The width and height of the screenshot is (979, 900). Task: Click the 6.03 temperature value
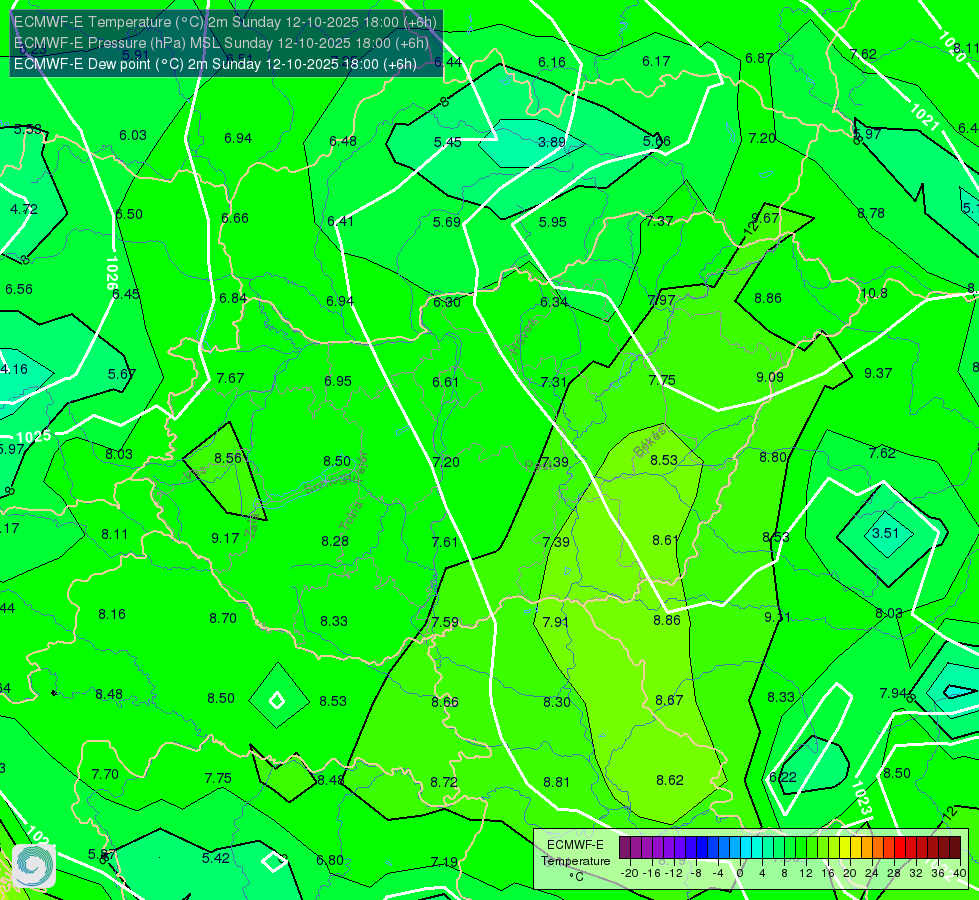point(133,136)
